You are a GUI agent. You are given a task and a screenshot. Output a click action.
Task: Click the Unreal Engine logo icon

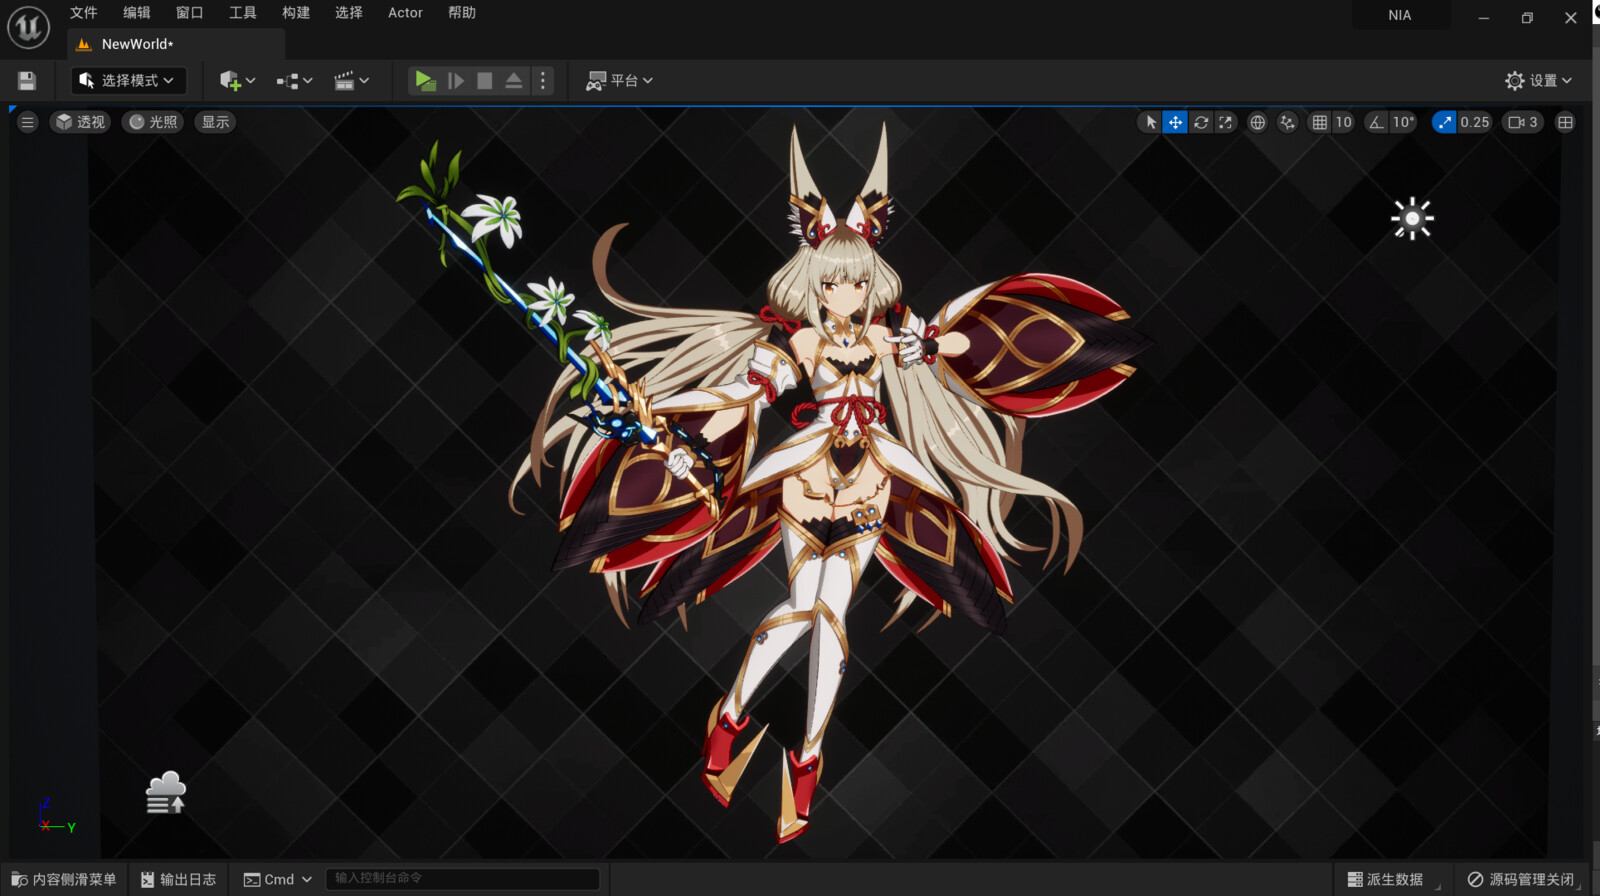coord(28,27)
